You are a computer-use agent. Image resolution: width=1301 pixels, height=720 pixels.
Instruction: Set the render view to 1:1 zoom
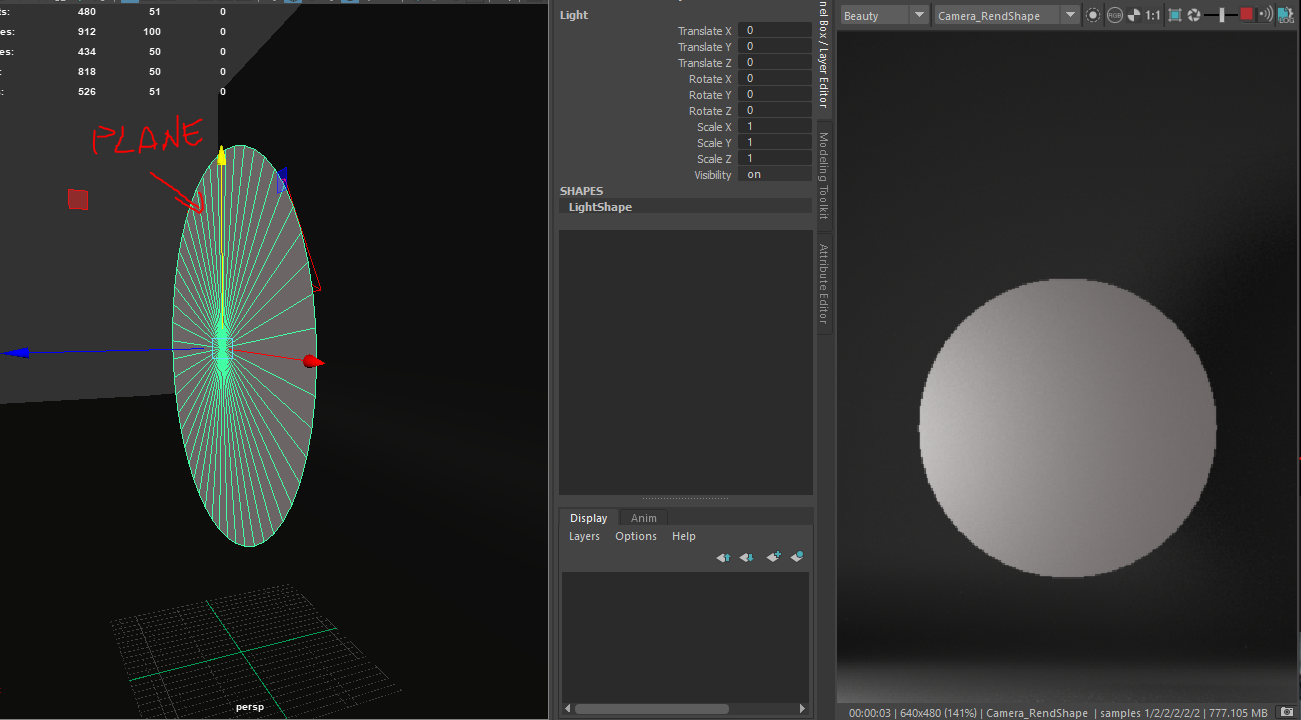[x=1152, y=15]
